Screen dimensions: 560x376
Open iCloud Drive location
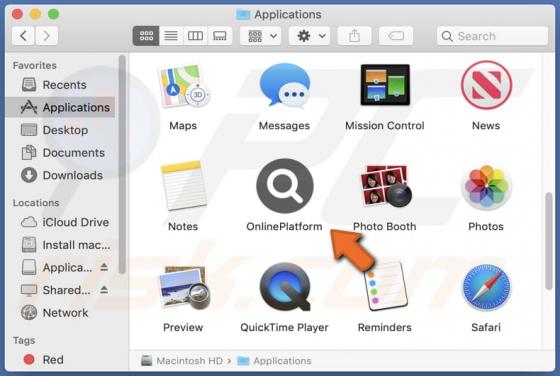click(x=60, y=222)
